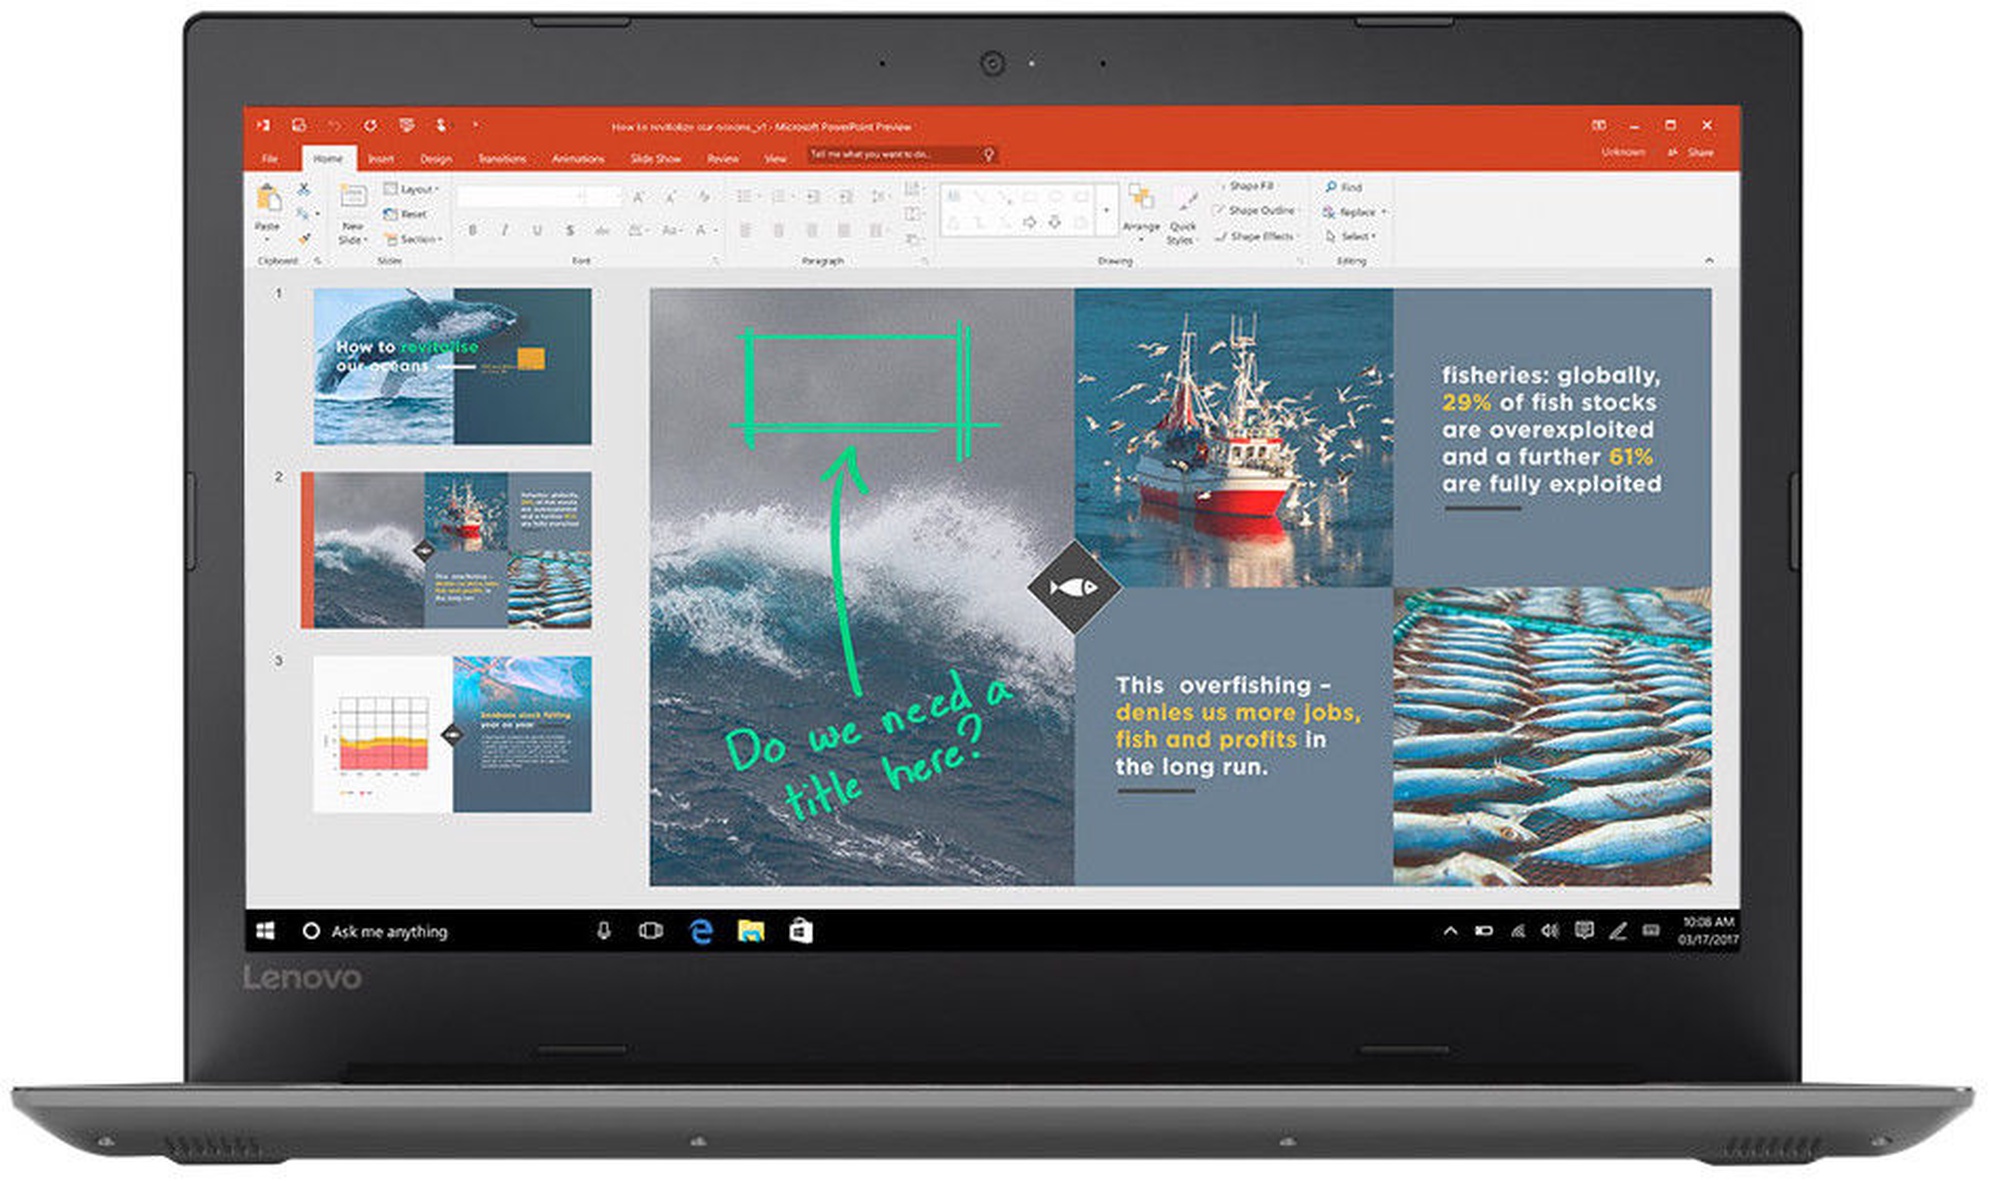Viewport: 2000px width, 1181px height.
Task: Open the Shape Fill color option
Action: point(1250,186)
